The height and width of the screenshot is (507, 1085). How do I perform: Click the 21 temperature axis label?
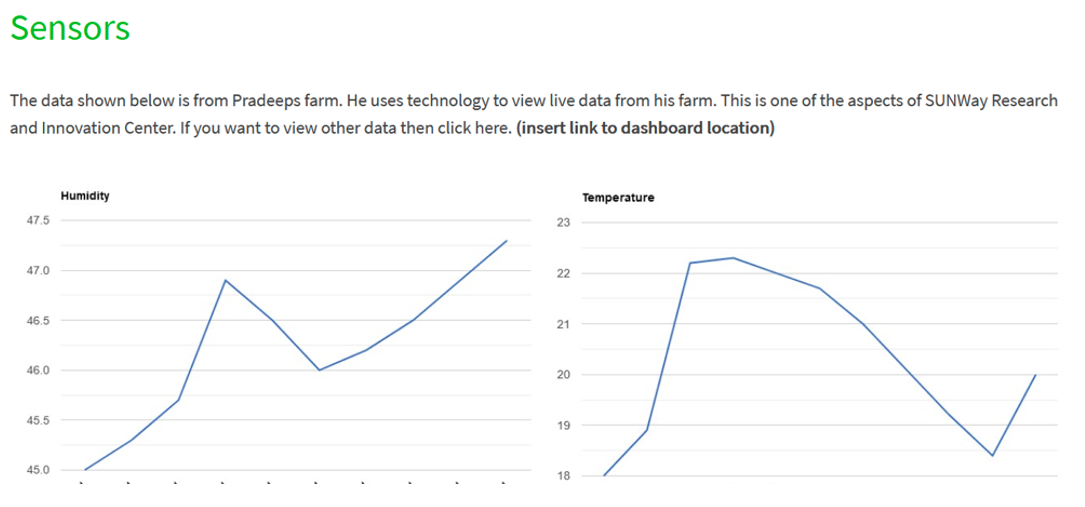coord(561,324)
